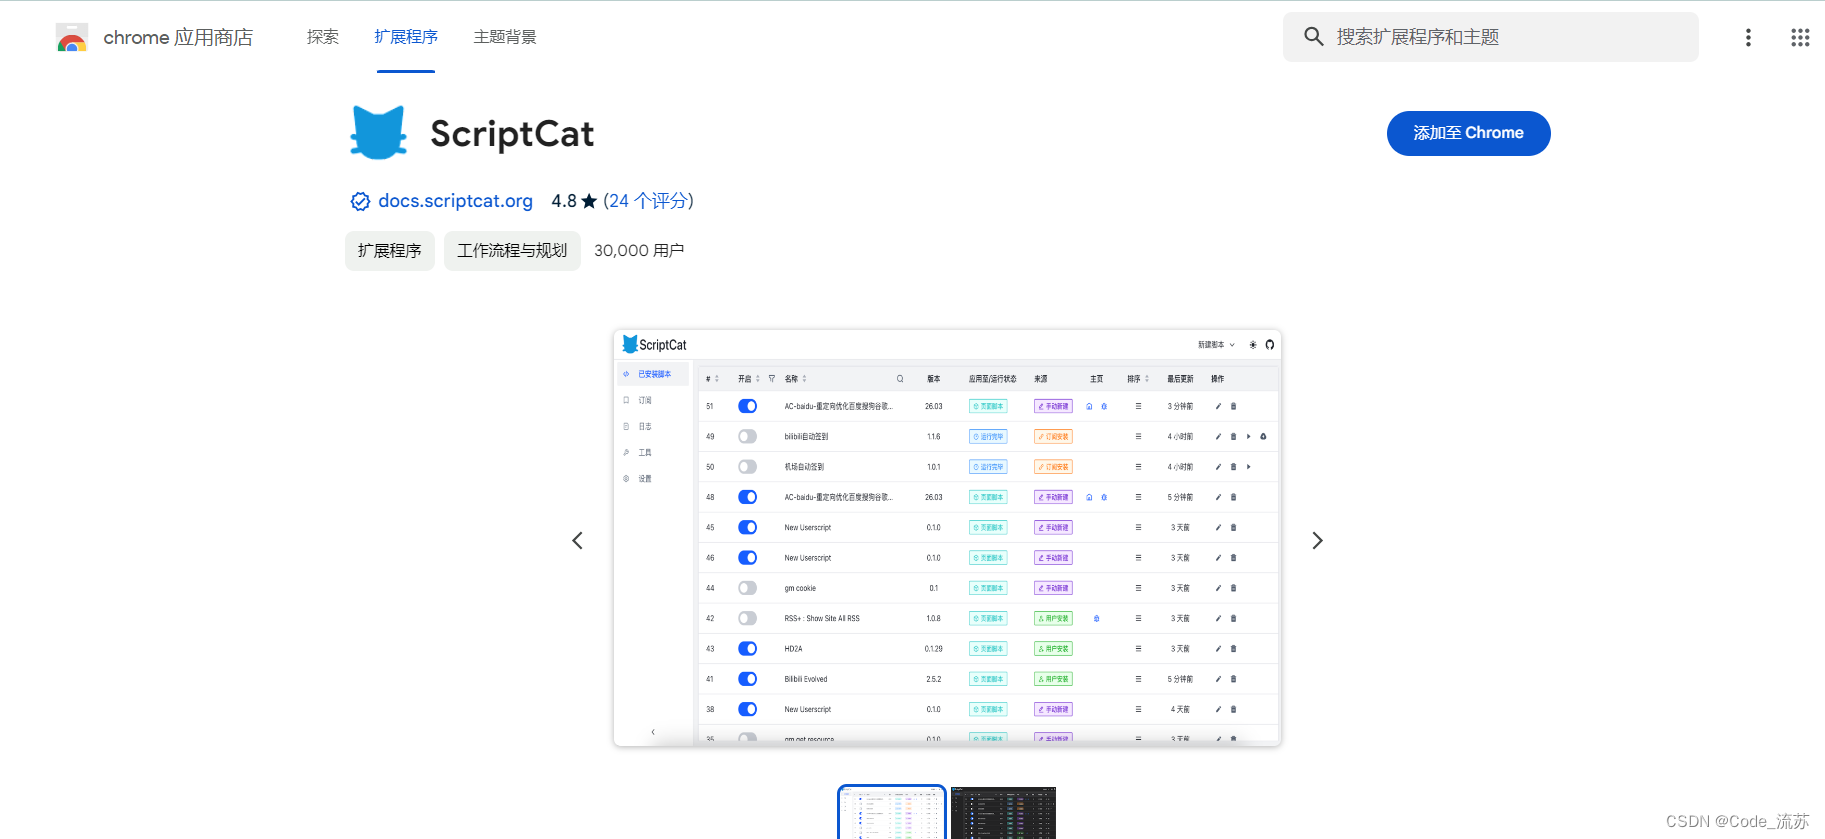Select the first light-theme screenshot thumbnail
The height and width of the screenshot is (839, 1825).
click(x=892, y=812)
